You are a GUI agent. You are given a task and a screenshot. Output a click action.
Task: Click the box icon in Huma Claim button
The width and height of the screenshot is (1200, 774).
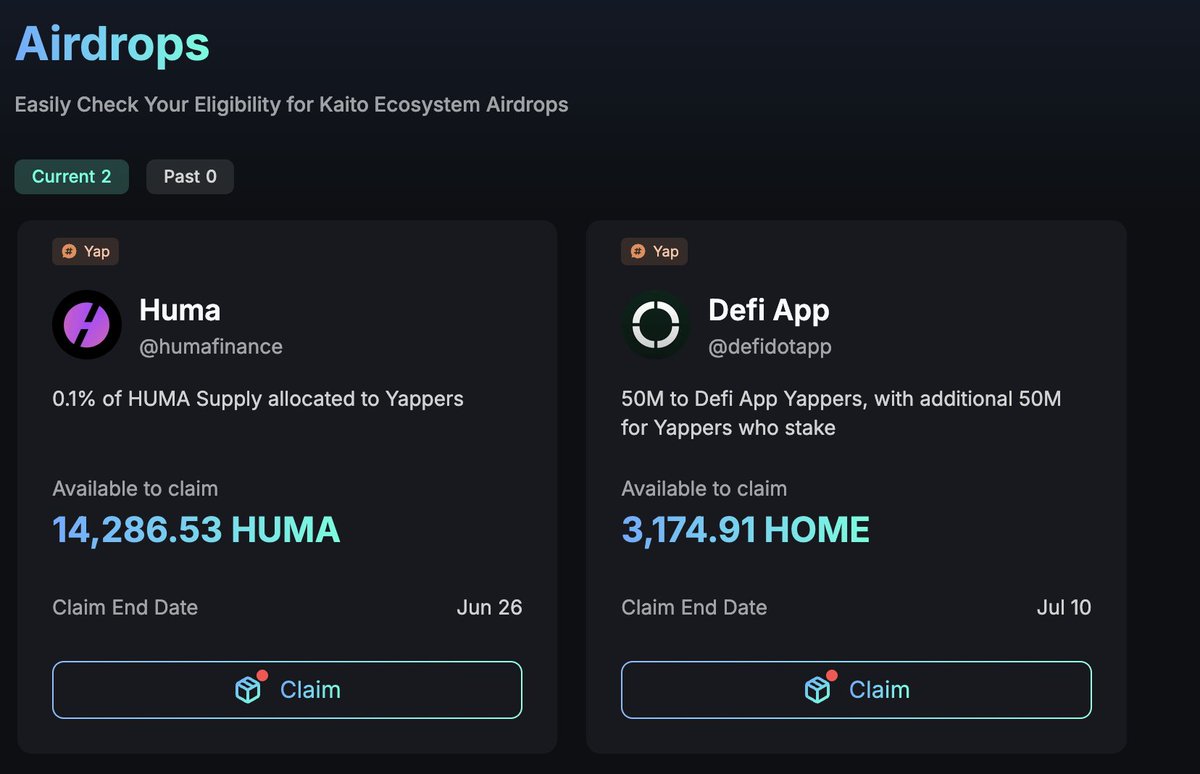pyautogui.click(x=248, y=690)
